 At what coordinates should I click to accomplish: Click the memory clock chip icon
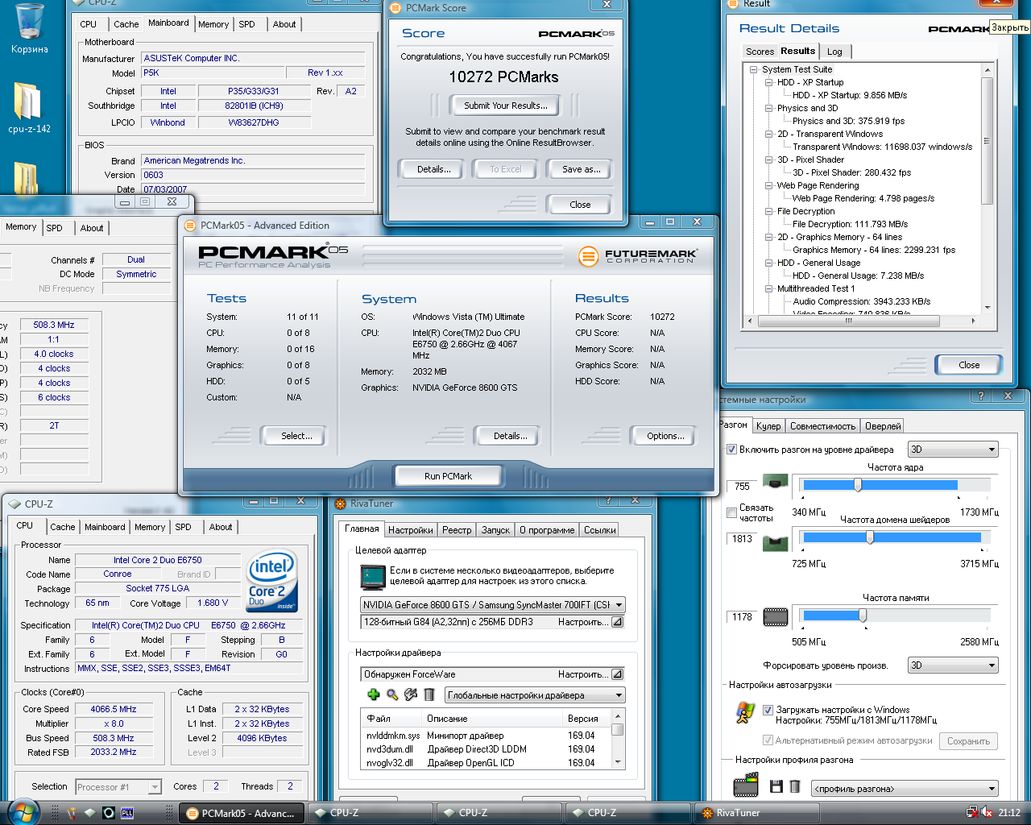[x=775, y=617]
